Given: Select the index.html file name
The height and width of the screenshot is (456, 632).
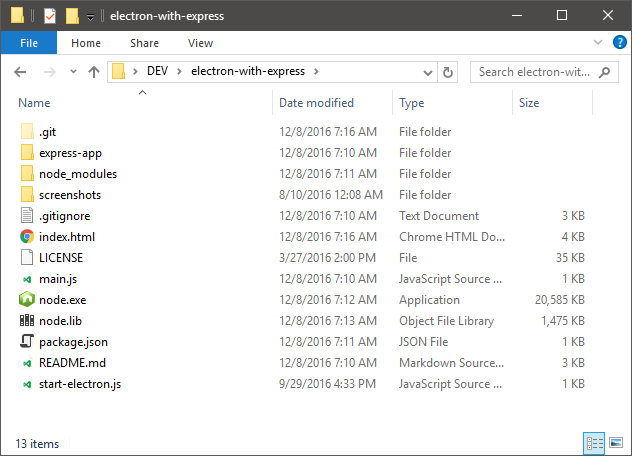Looking at the screenshot, I should click(67, 237).
